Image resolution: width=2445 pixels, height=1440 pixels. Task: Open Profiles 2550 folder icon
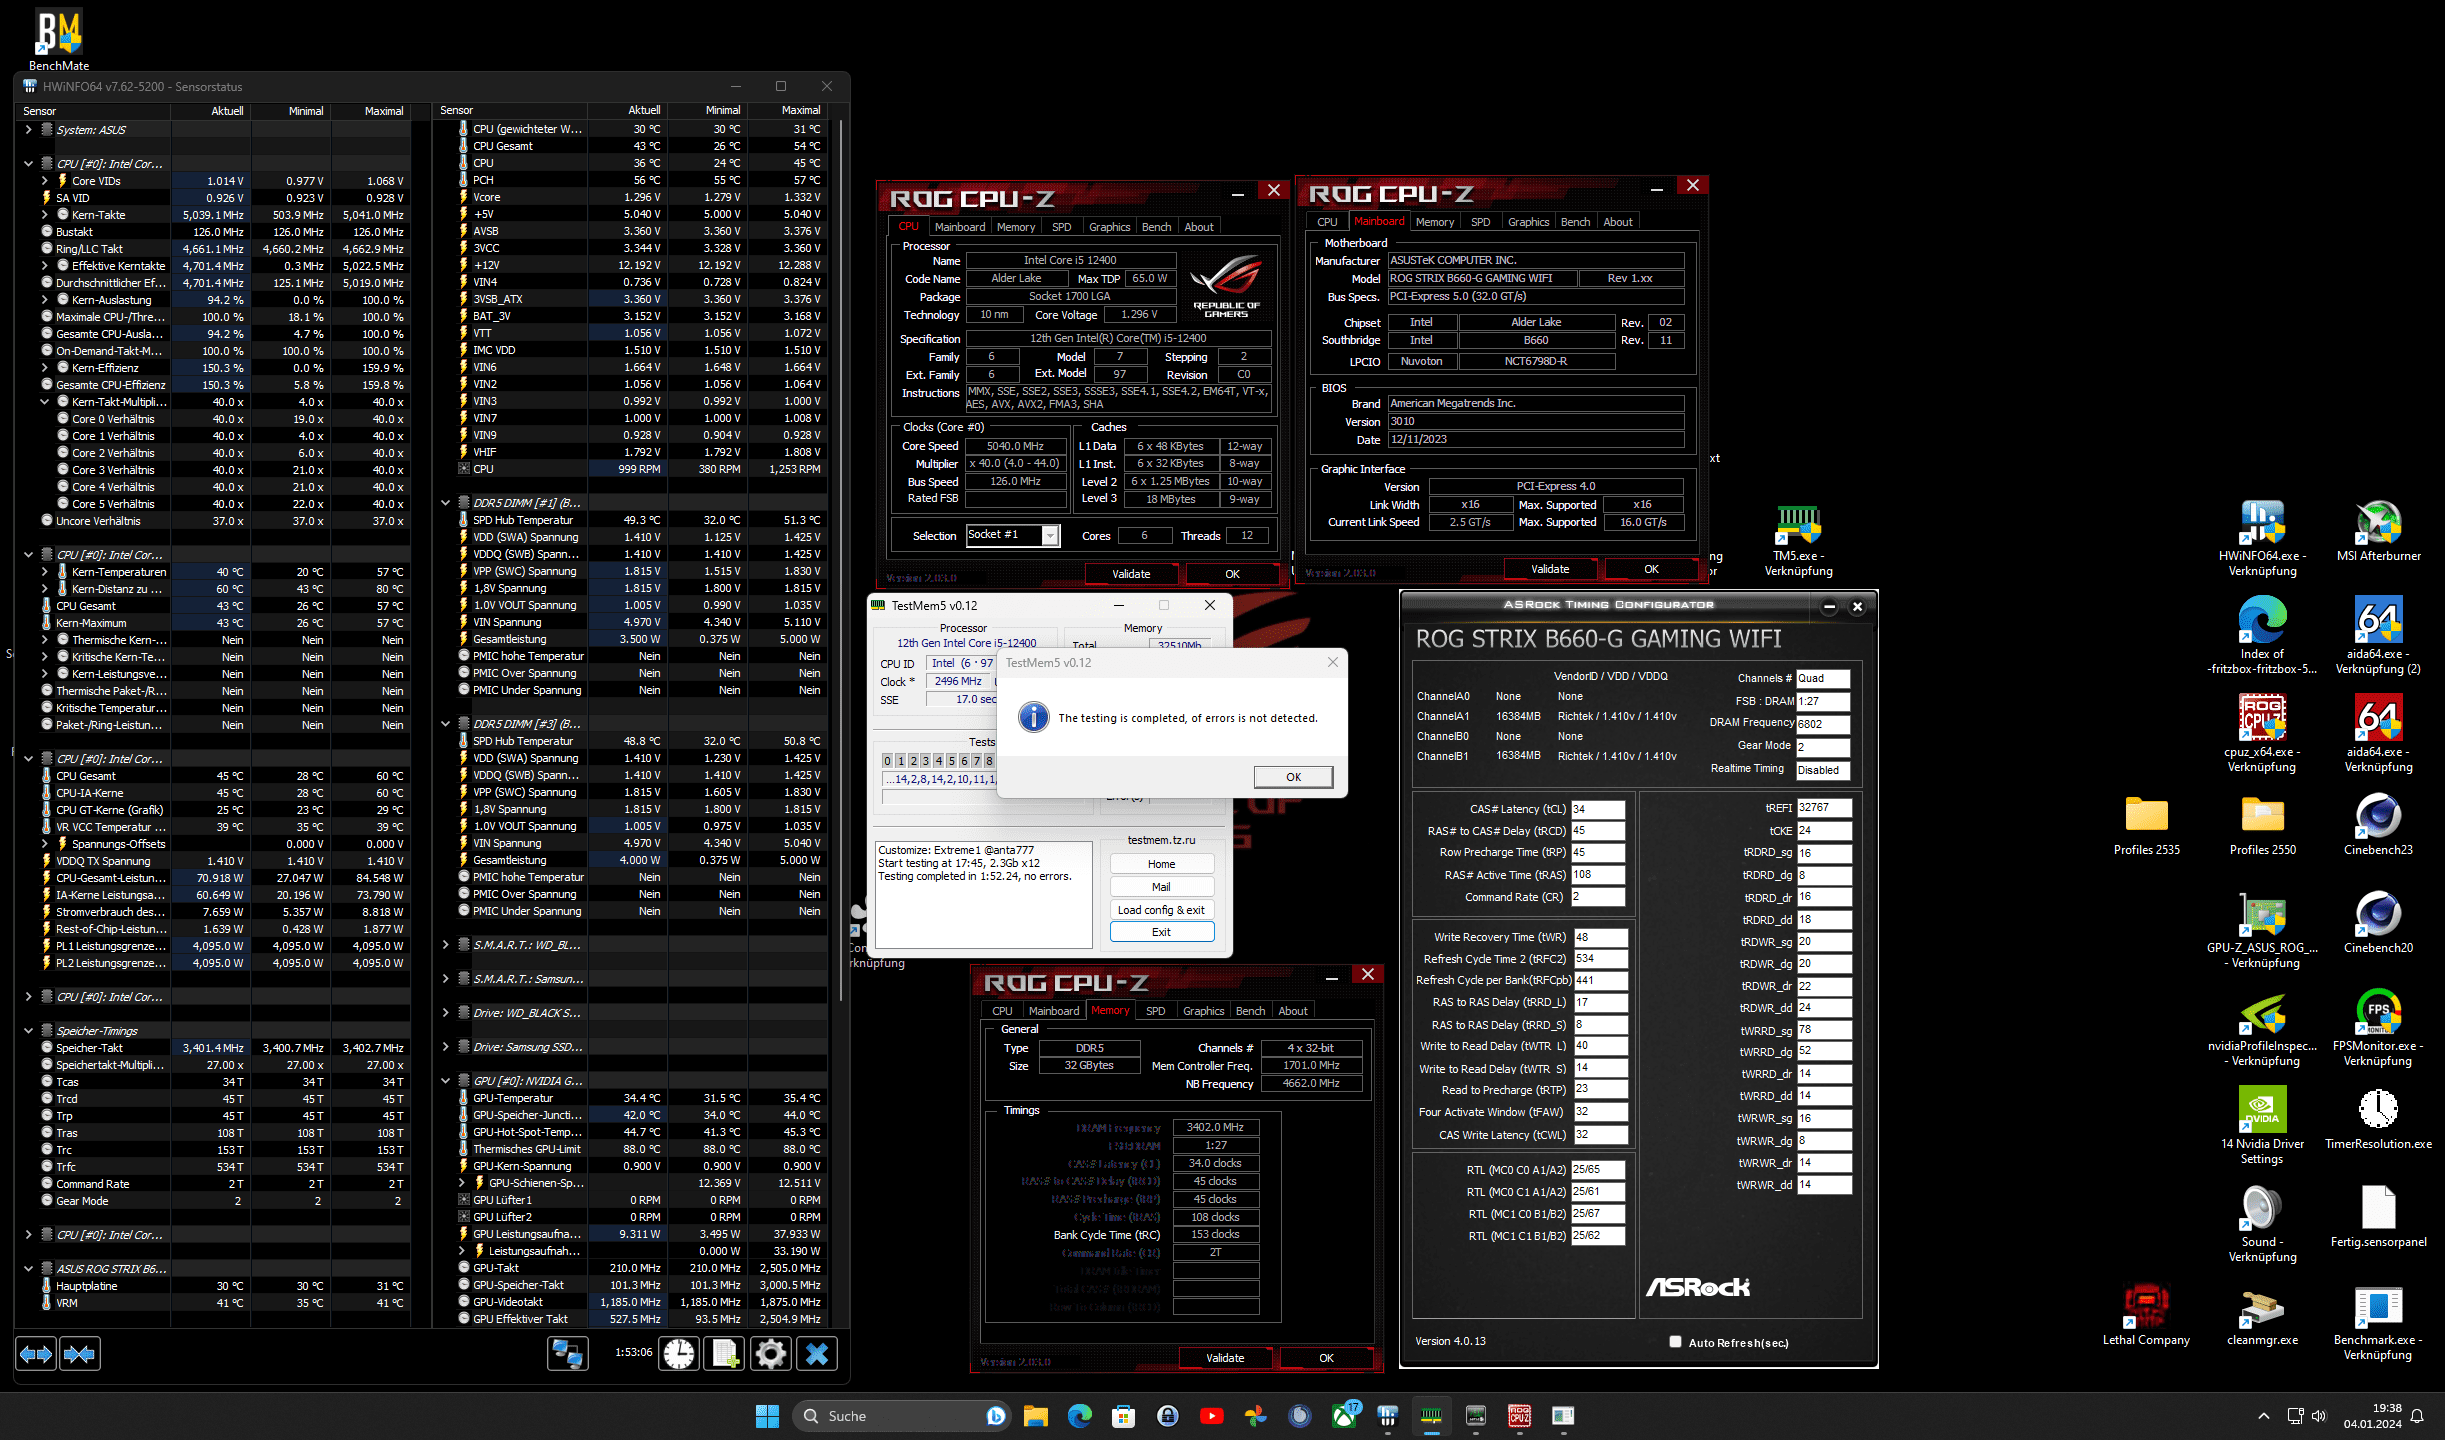point(2262,825)
